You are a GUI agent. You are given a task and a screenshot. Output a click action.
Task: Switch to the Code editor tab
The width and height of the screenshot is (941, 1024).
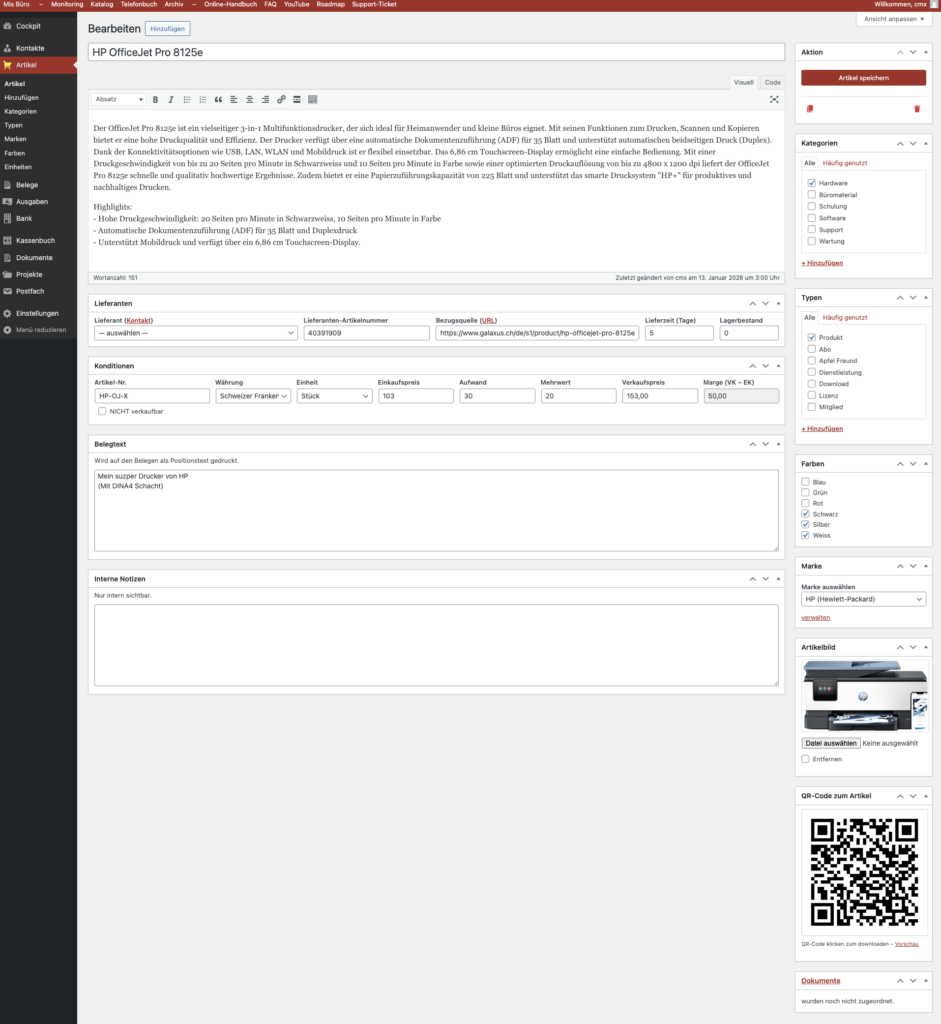click(x=772, y=82)
